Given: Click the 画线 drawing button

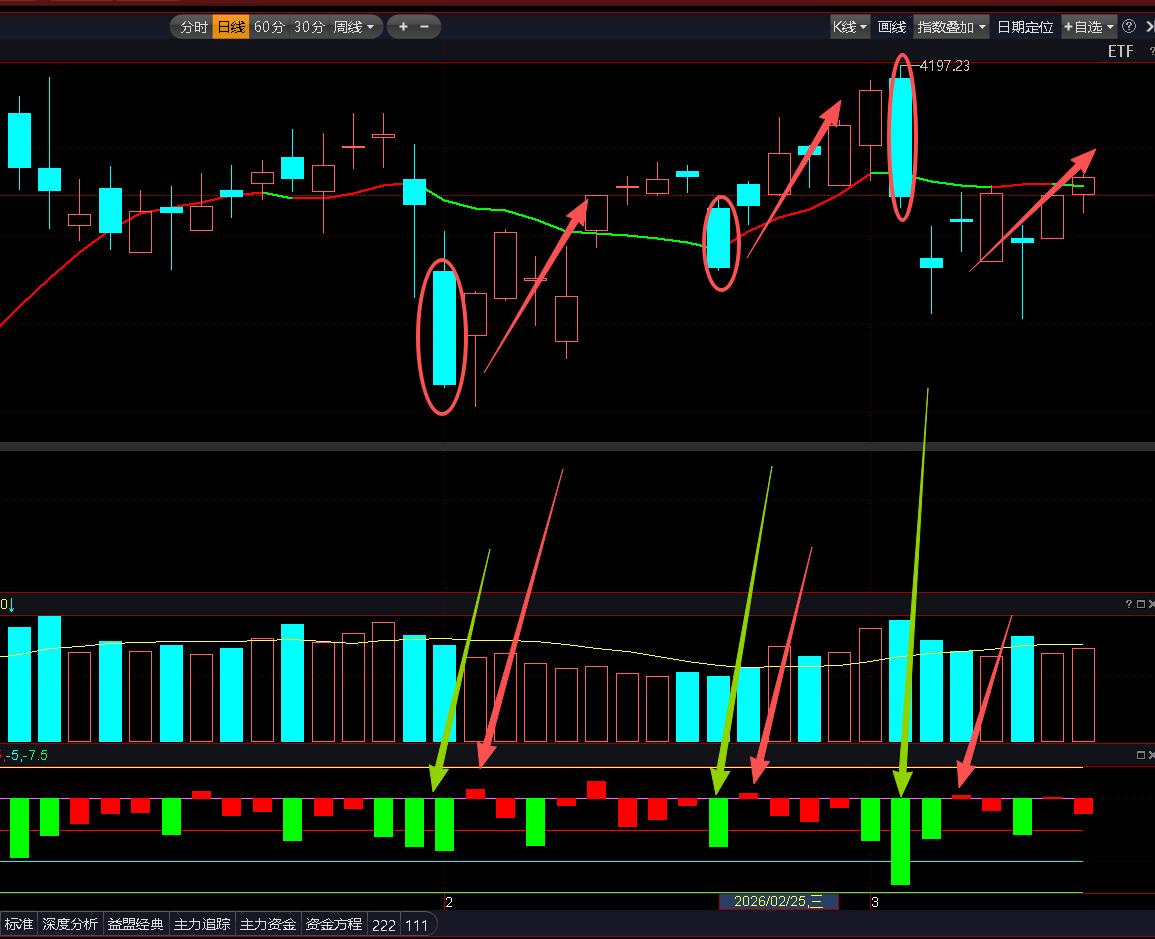Looking at the screenshot, I should coord(891,27).
